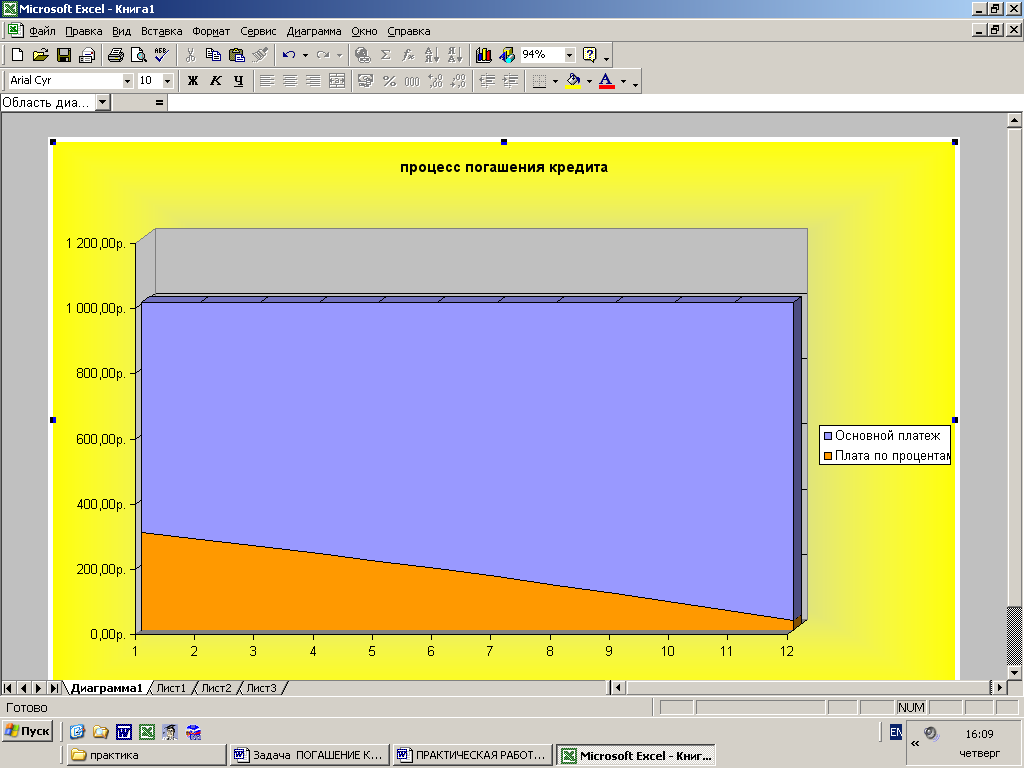Open the Borders dropdown arrow
The height and width of the screenshot is (768, 1024).
tap(555, 81)
